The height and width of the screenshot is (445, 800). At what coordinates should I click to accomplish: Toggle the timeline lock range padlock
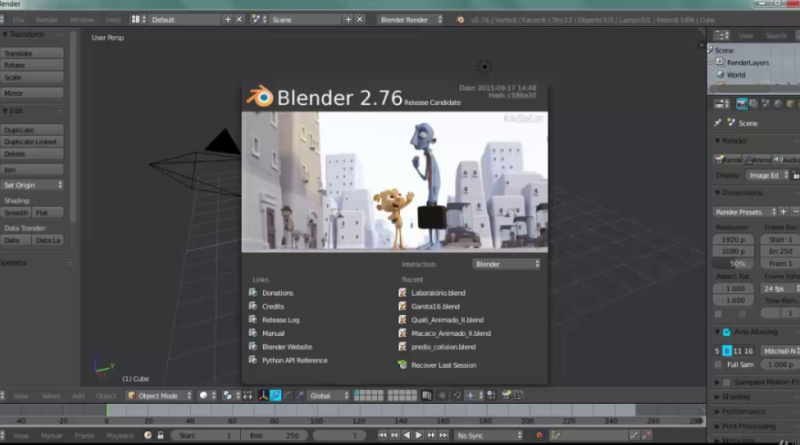point(161,435)
